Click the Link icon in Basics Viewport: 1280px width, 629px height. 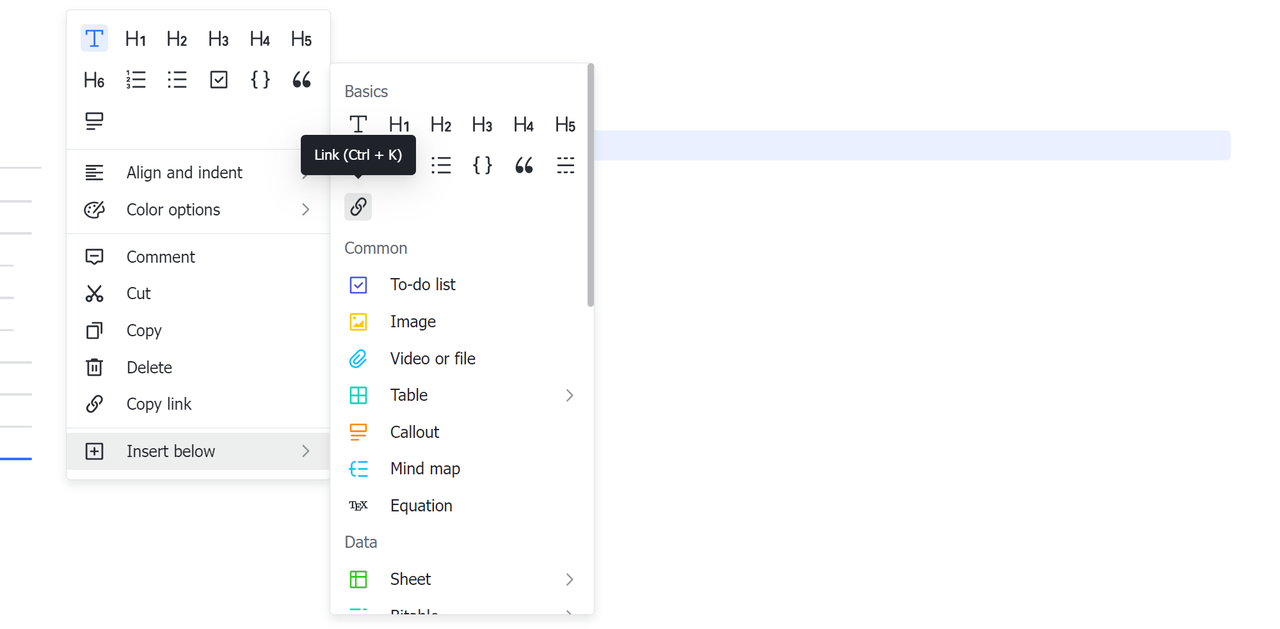(x=358, y=207)
